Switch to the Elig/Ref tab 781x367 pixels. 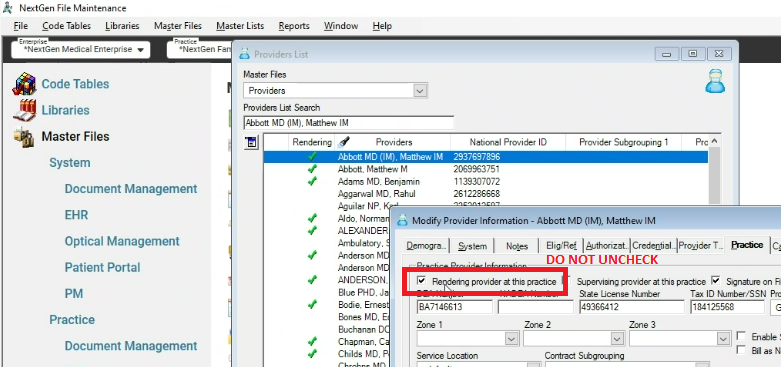pyautogui.click(x=561, y=245)
